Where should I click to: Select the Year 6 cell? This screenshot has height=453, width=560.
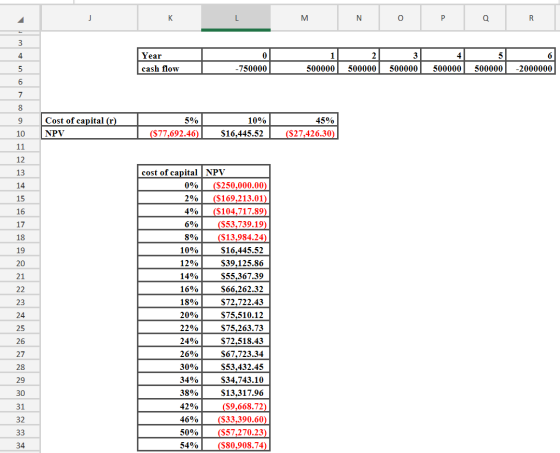pos(531,55)
